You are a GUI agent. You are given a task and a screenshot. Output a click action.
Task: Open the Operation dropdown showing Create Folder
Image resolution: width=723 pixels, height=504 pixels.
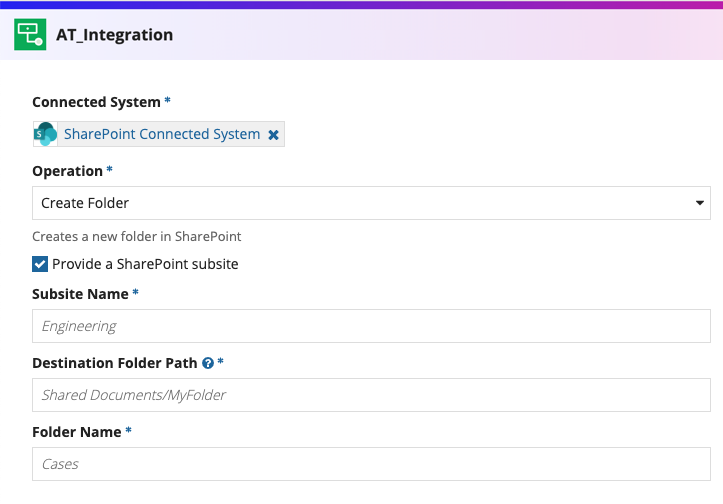(371, 203)
